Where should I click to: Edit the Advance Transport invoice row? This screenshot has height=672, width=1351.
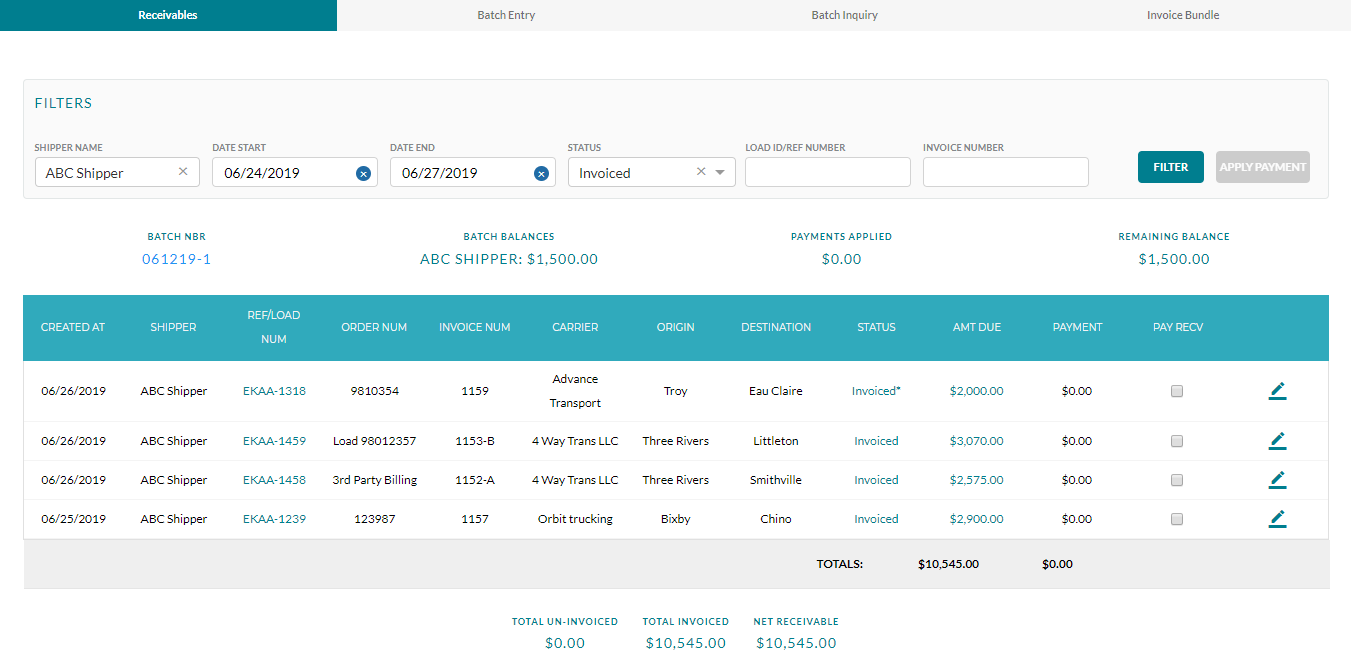coord(1277,391)
